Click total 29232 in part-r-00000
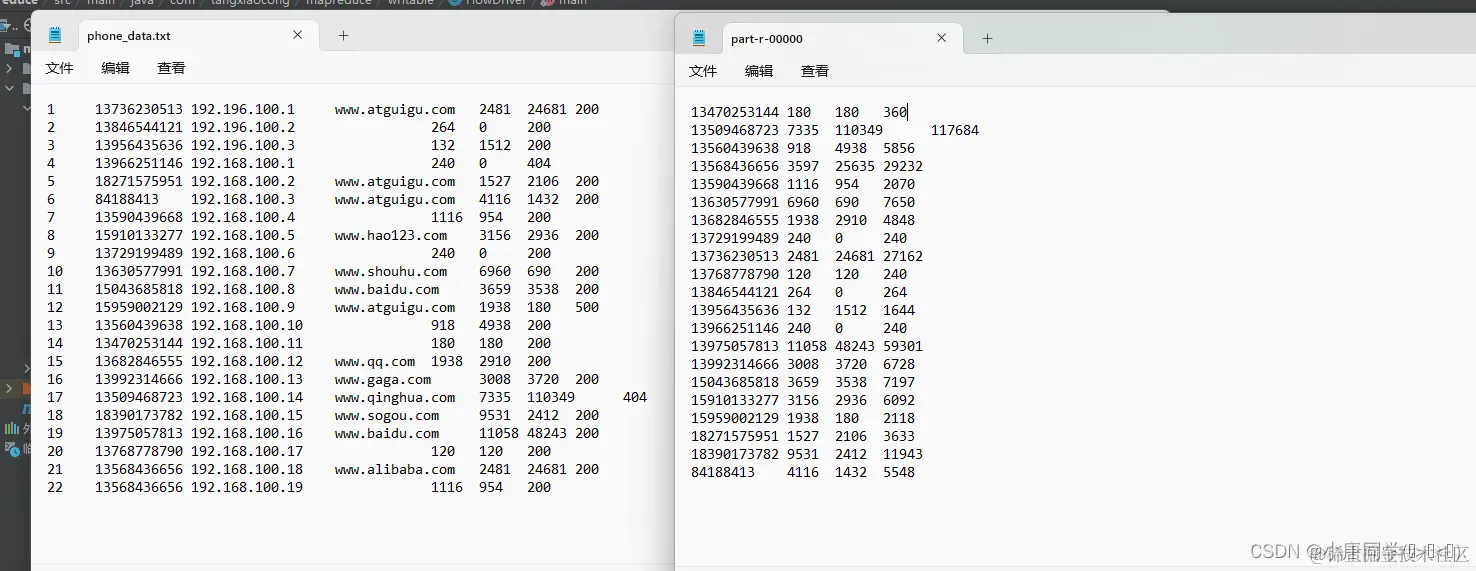 click(903, 166)
